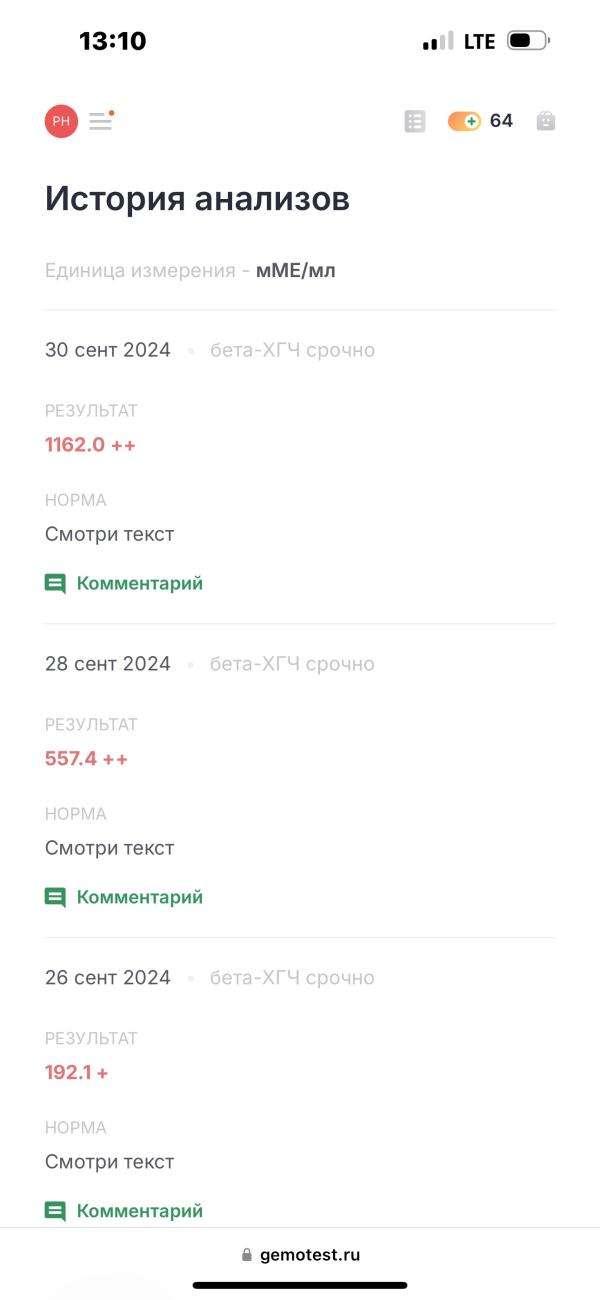
Task: Open Комментарий link under 557.4 result
Action: point(140,897)
